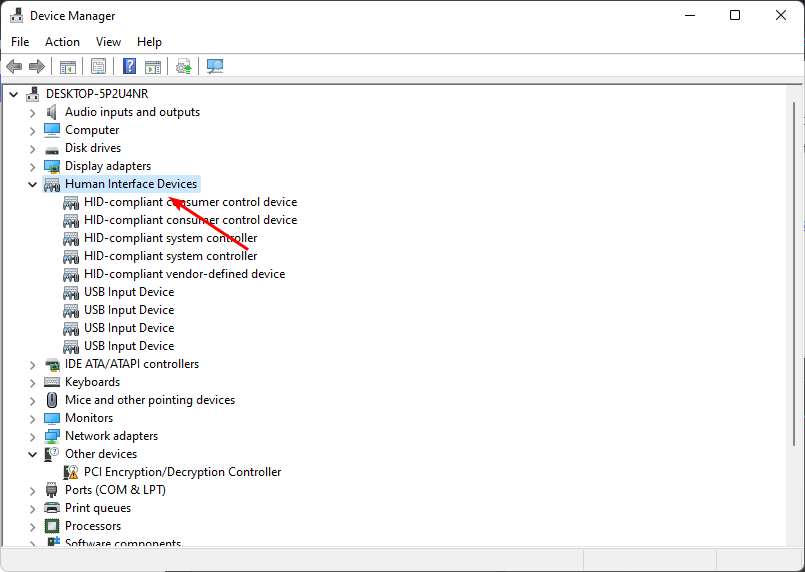Select the Print queues label
Screen dimensions: 805x572
pyautogui.click(x=98, y=508)
